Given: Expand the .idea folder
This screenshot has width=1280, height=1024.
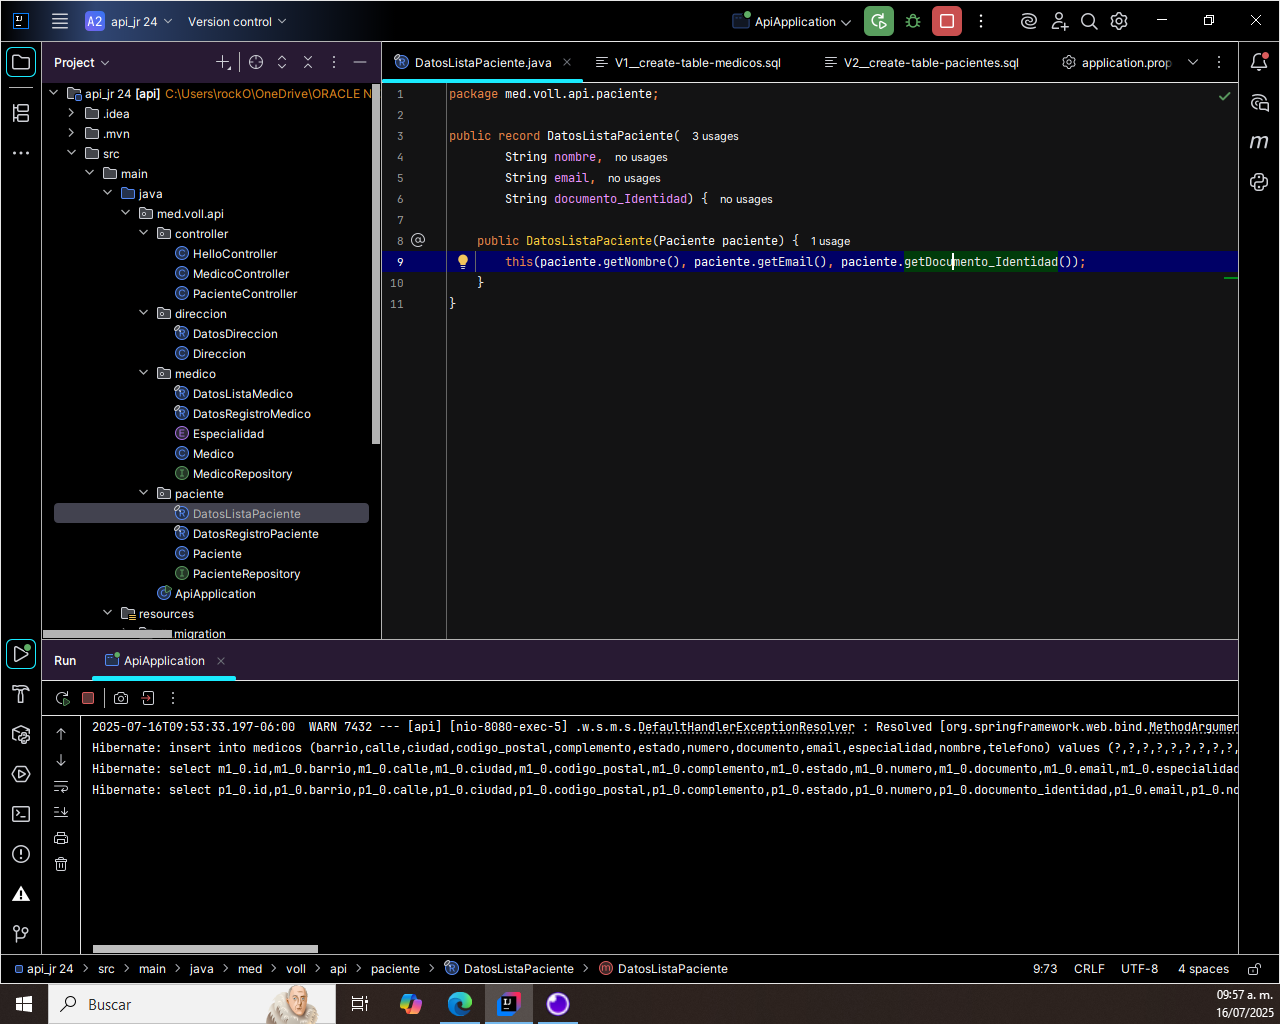Looking at the screenshot, I should click(x=71, y=113).
